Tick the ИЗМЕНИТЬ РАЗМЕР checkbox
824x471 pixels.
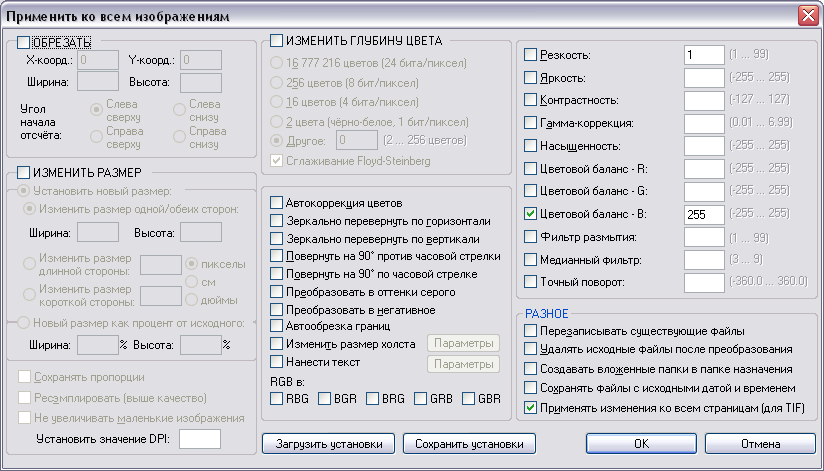(x=24, y=173)
